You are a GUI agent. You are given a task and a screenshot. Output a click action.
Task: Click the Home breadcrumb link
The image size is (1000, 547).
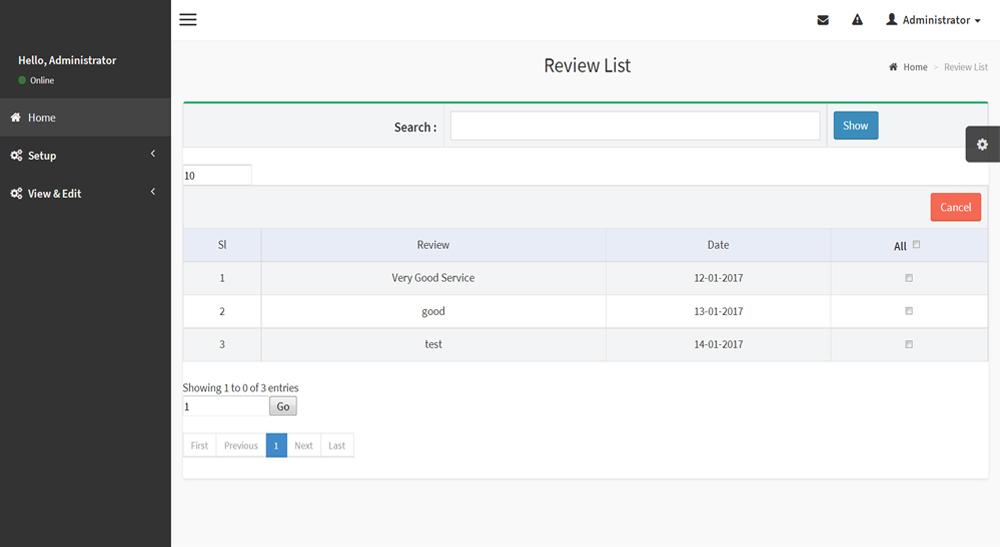[x=915, y=67]
